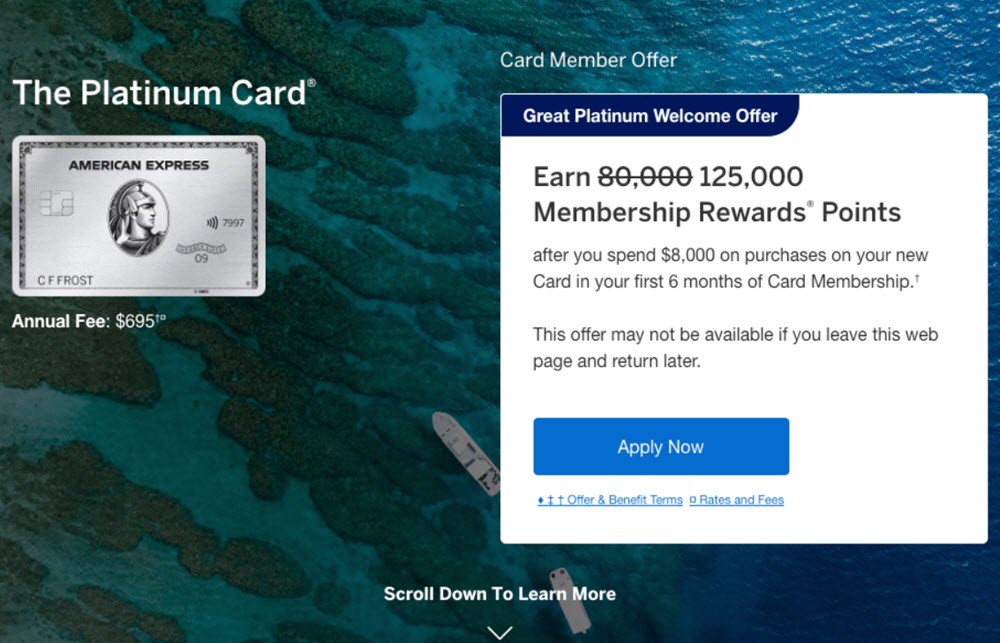The width and height of the screenshot is (1000, 643).
Task: Open the Rates and Fees link
Action: pyautogui.click(x=738, y=499)
